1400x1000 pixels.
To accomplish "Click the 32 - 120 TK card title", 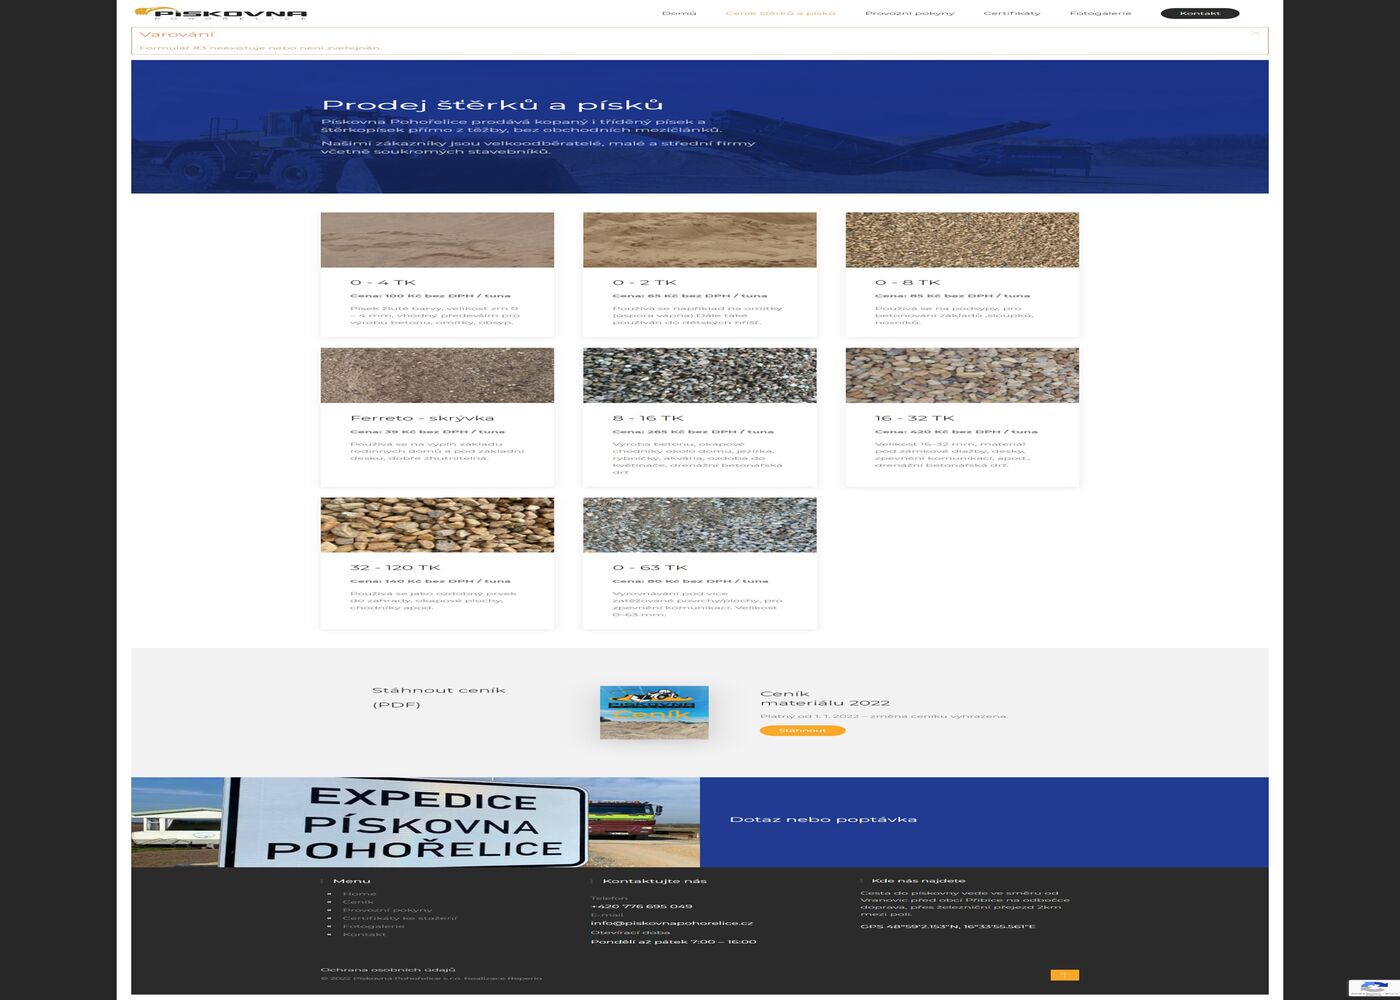I will coord(395,567).
